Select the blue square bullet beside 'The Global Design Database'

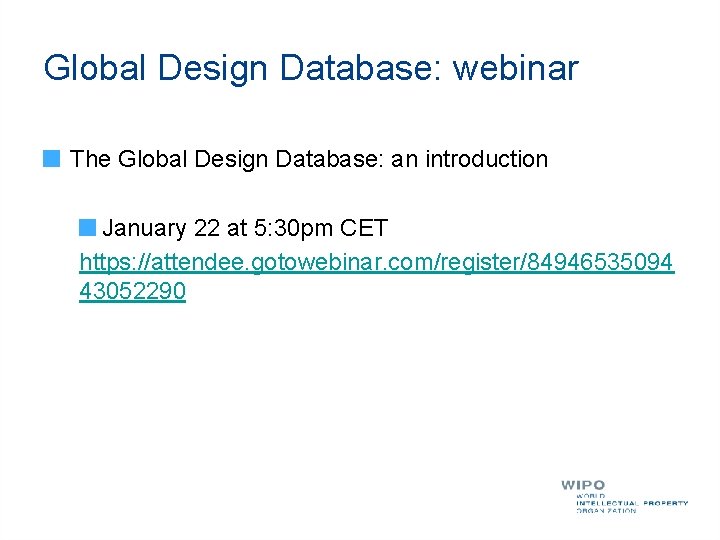pos(51,158)
